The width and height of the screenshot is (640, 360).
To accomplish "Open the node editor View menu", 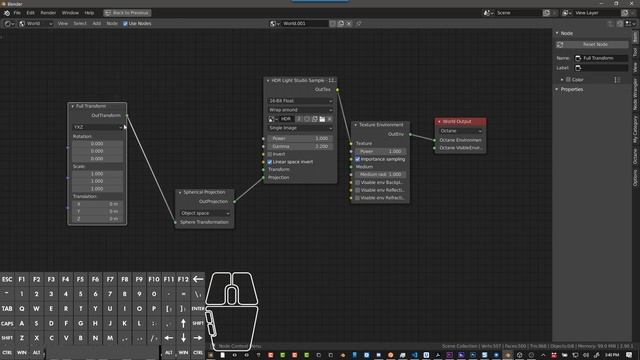I will click(x=63, y=24).
